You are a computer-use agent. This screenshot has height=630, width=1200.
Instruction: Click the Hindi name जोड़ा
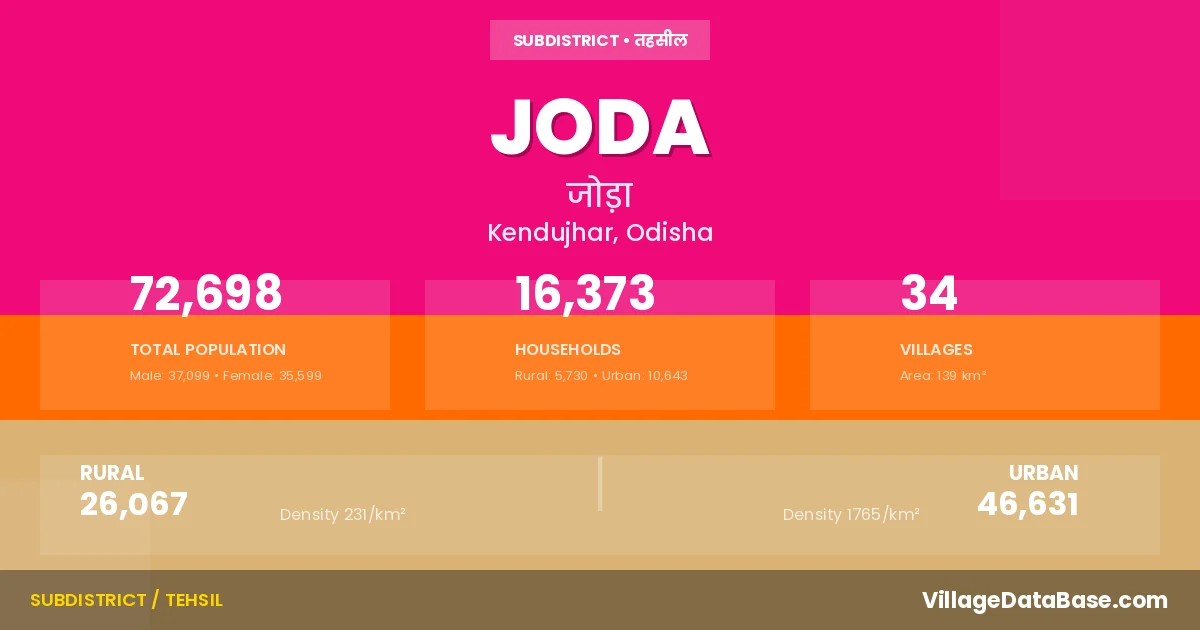[600, 193]
